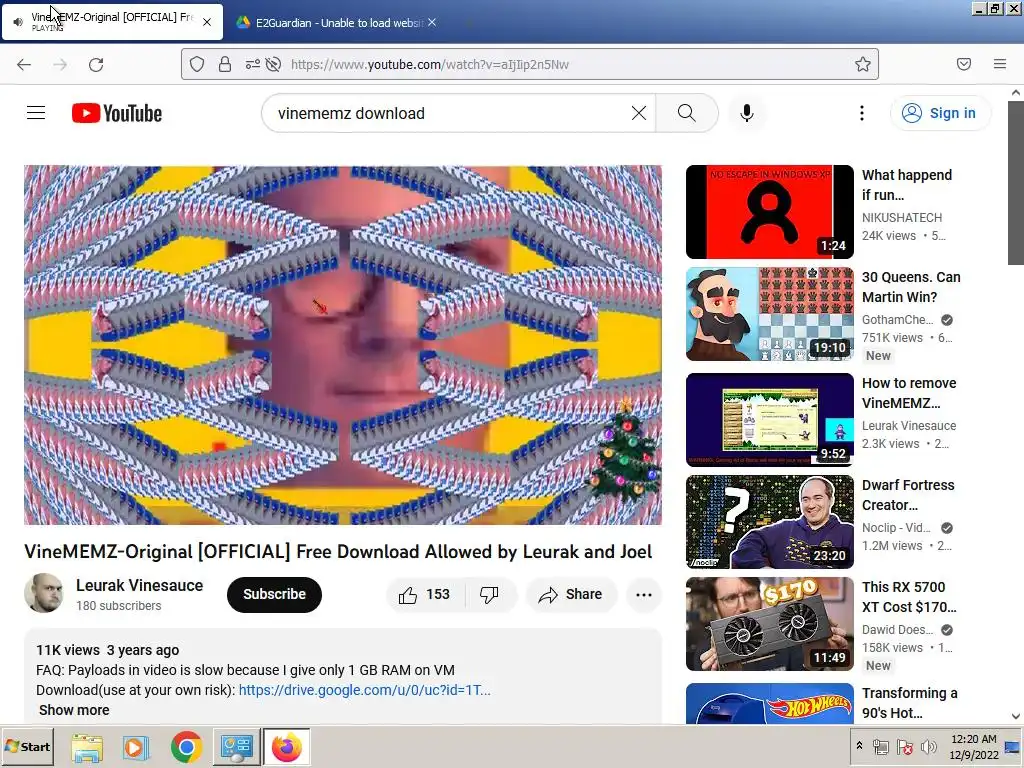Share the video
Image resolution: width=1024 pixels, height=768 pixels.
(x=571, y=594)
